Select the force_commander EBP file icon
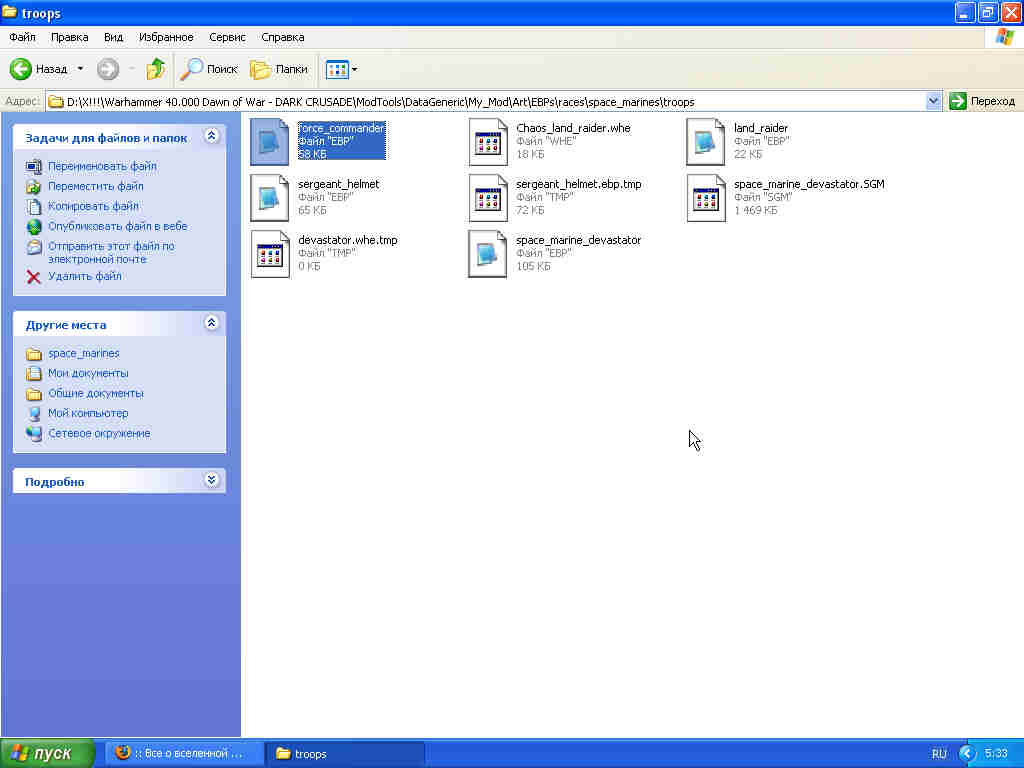Image resolution: width=1024 pixels, height=768 pixels. pos(269,141)
